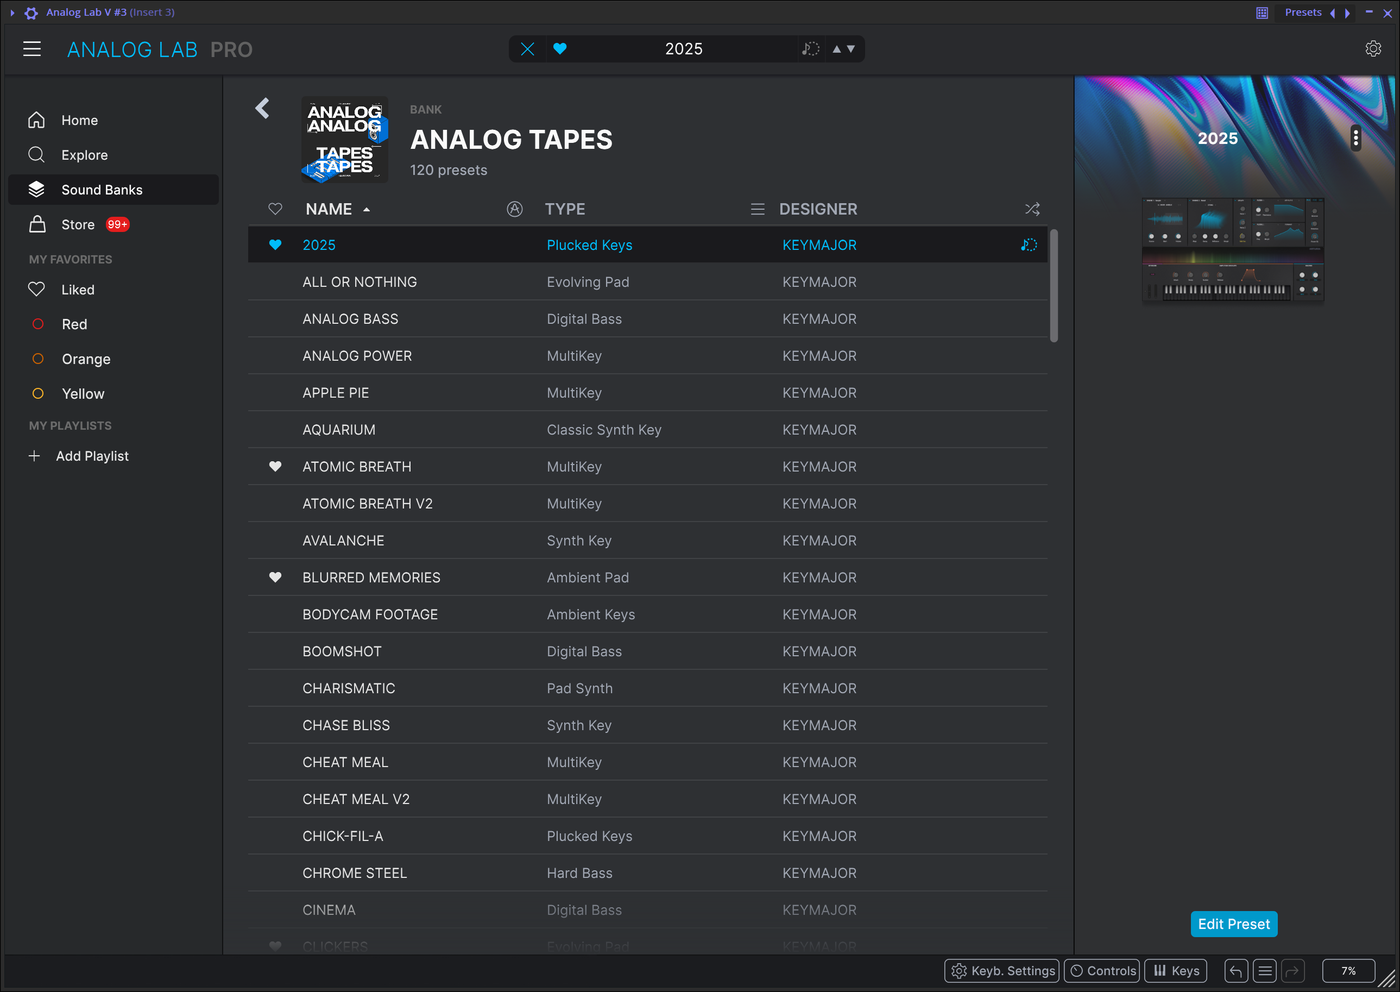Click the instrument thumbnail in the preset panel
This screenshot has height=992, width=1400.
point(1233,250)
